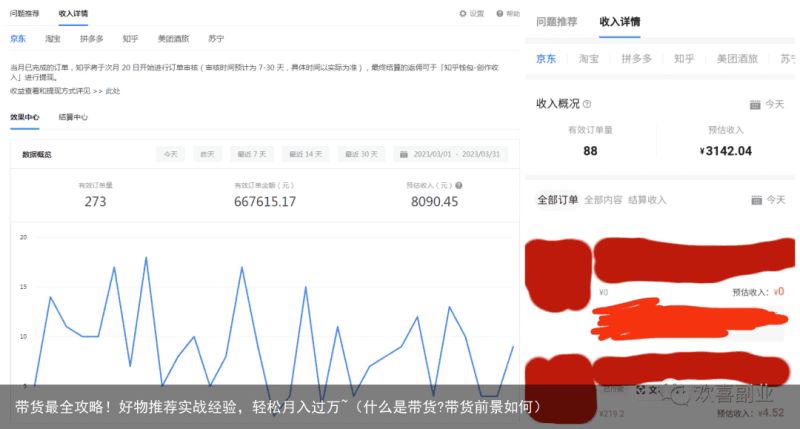Click the order count 88

[590, 151]
